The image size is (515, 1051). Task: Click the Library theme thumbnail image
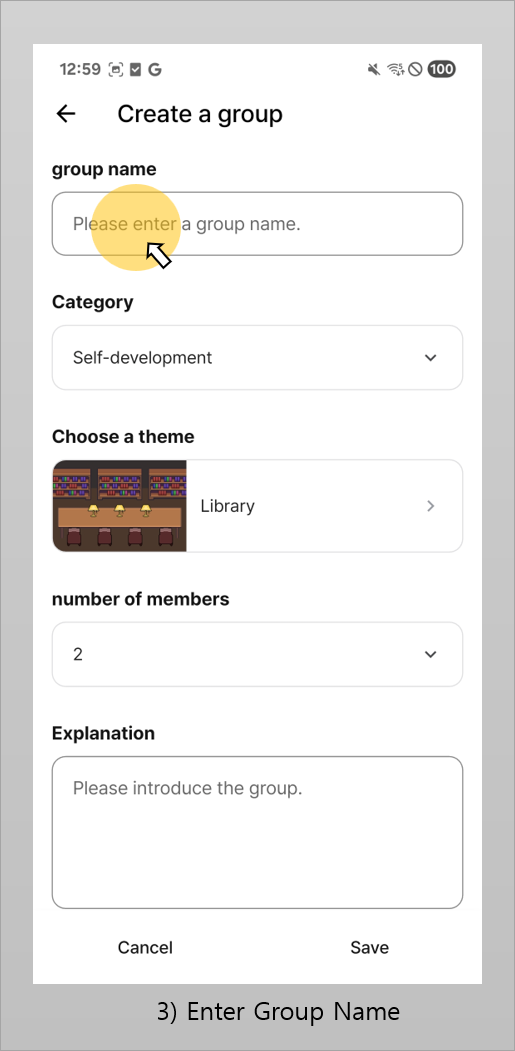point(119,506)
